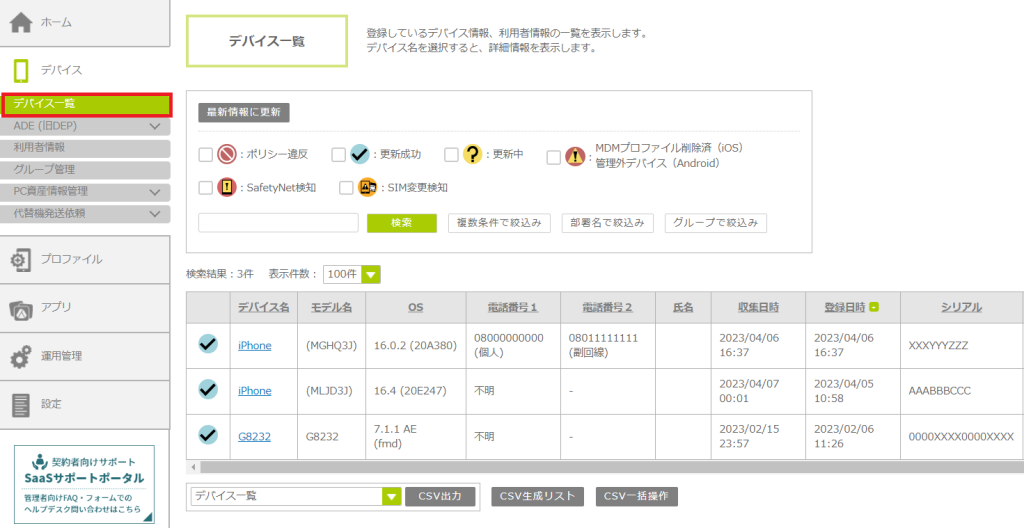Expand the ADE (旧DEP) submenu
This screenshot has height=528, width=1024.
(154, 127)
